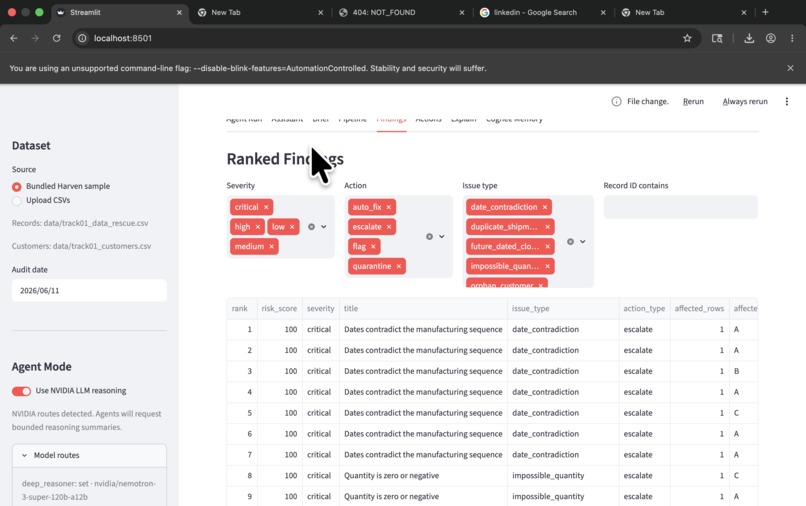Image resolution: width=806 pixels, height=506 pixels.
Task: Click escalate cell in rank 5 row
Action: tap(644, 413)
